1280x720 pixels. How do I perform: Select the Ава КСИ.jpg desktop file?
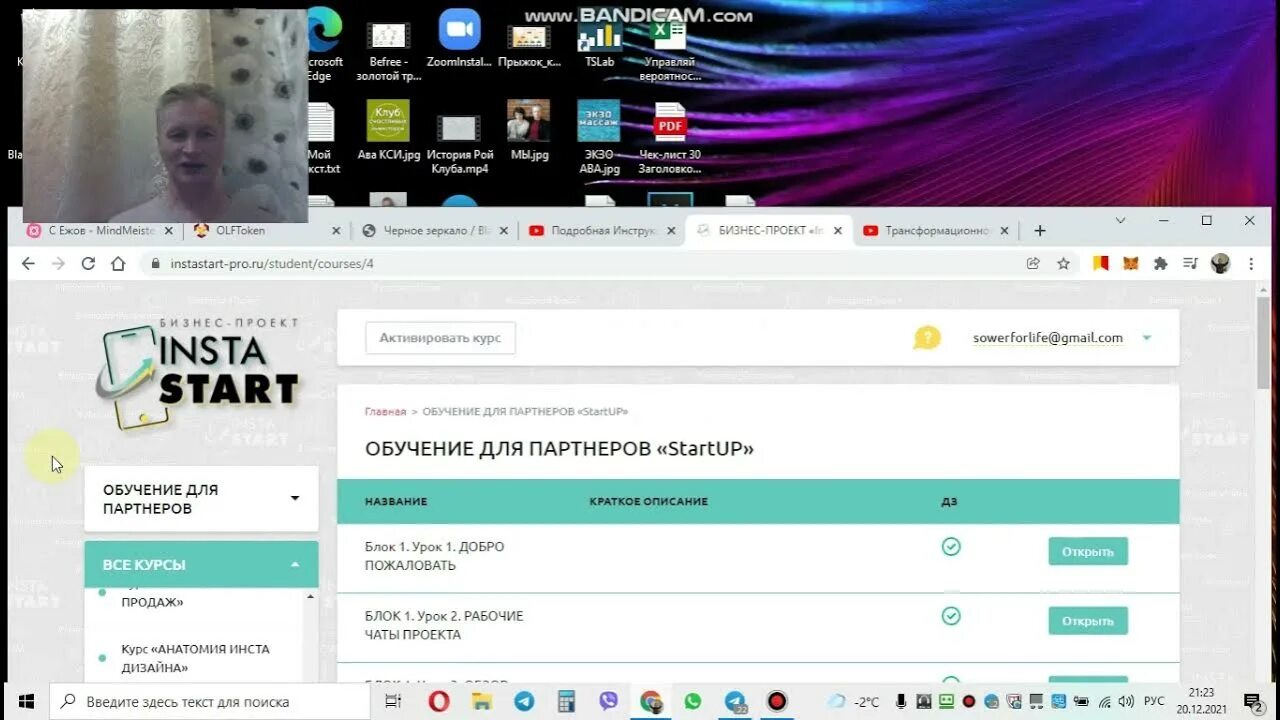pyautogui.click(x=389, y=130)
